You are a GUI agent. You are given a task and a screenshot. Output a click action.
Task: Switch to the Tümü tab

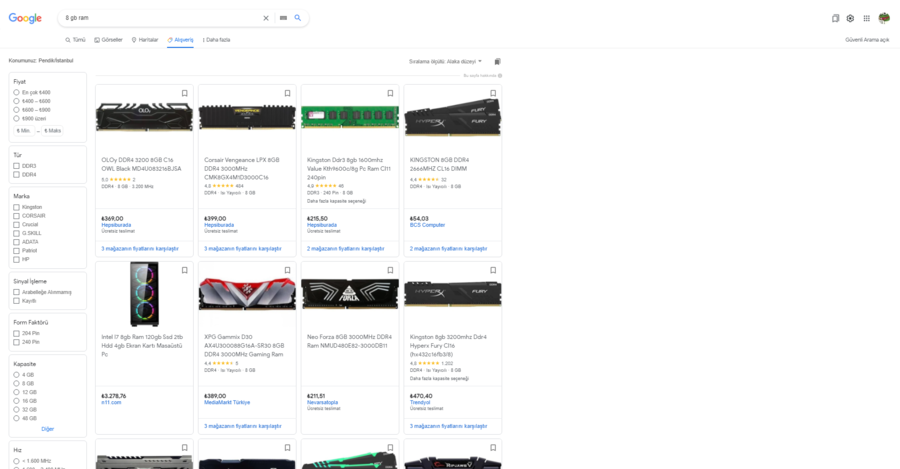75,40
